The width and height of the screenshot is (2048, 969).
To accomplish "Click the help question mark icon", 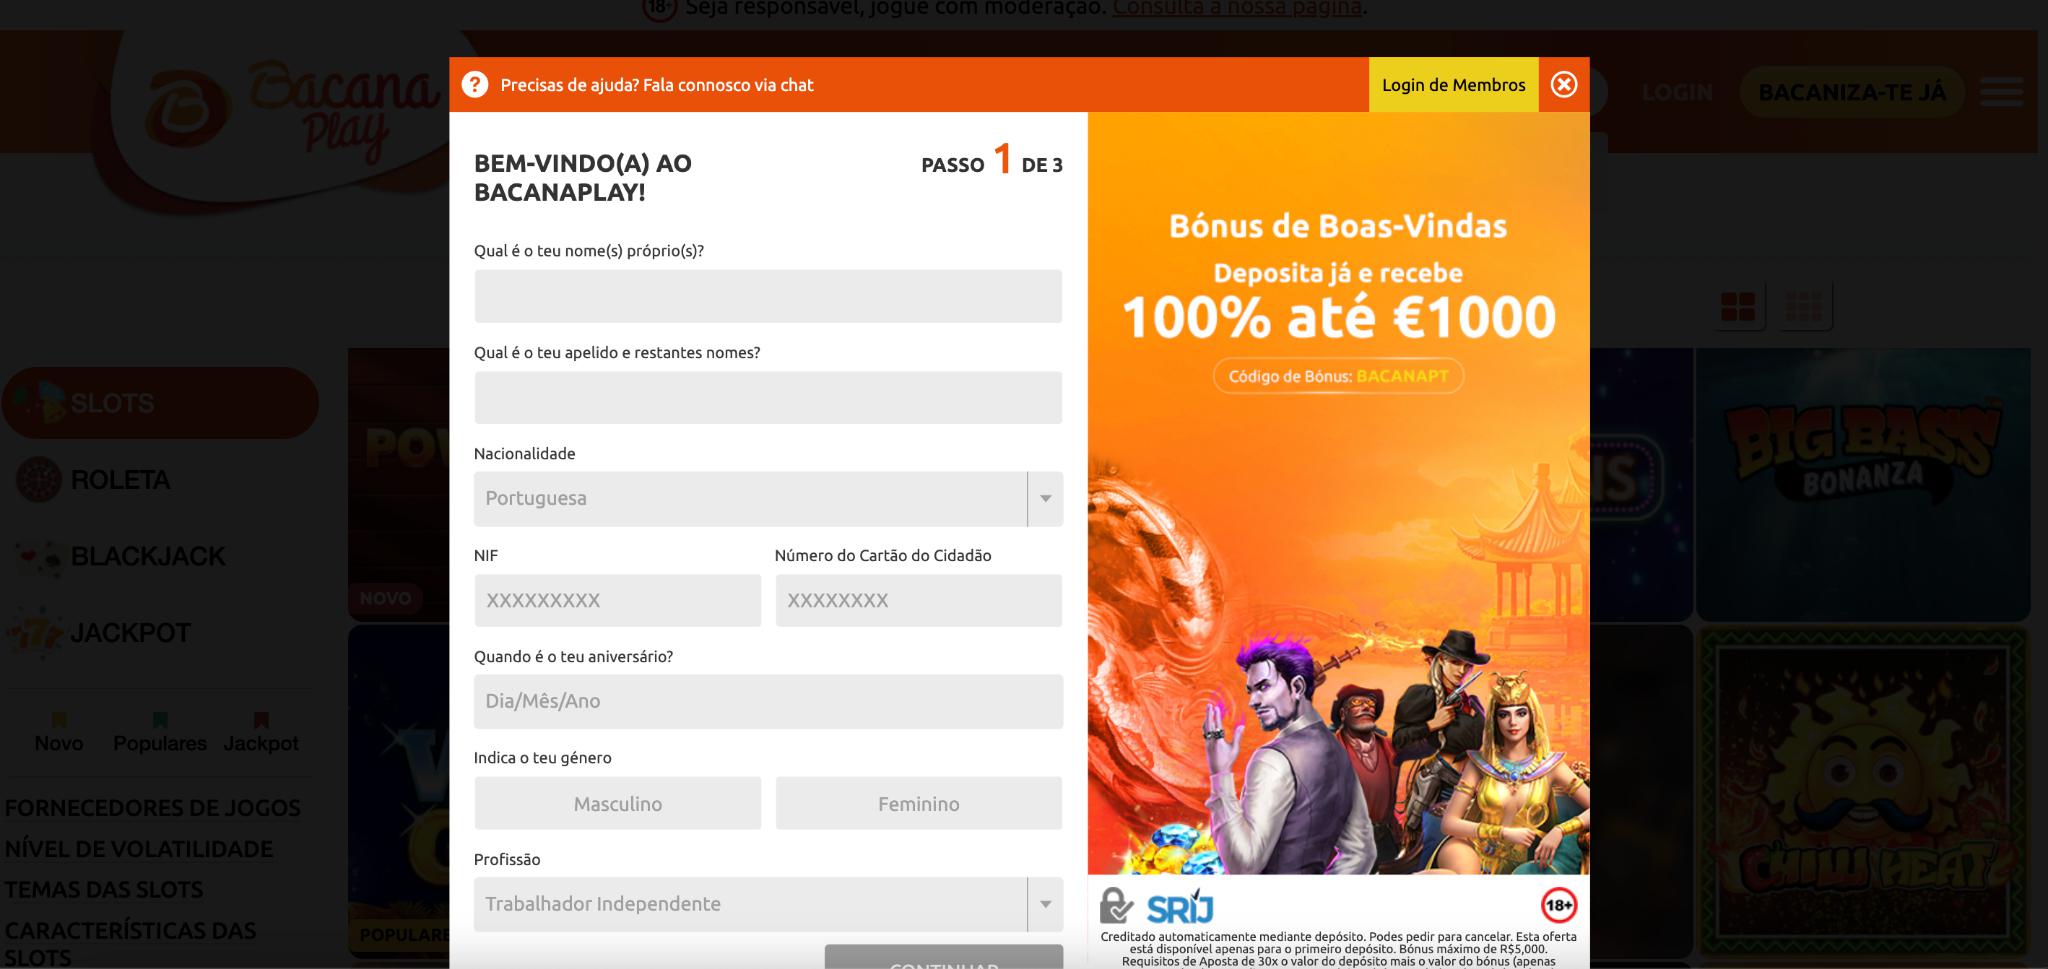I will [475, 85].
